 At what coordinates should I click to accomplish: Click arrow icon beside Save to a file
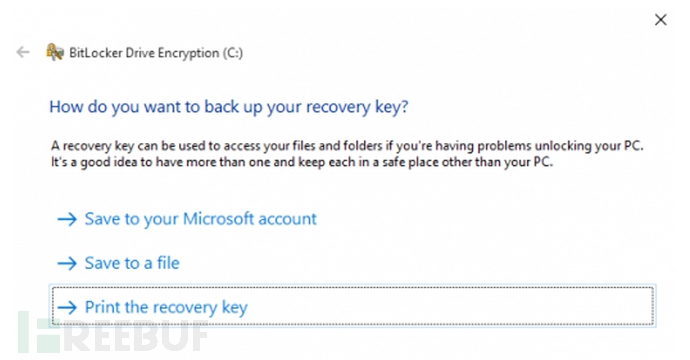click(67, 263)
